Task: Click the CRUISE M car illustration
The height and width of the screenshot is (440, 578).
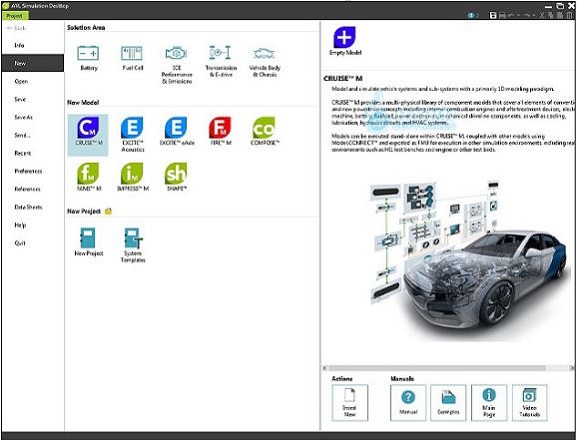Action: [x=469, y=260]
